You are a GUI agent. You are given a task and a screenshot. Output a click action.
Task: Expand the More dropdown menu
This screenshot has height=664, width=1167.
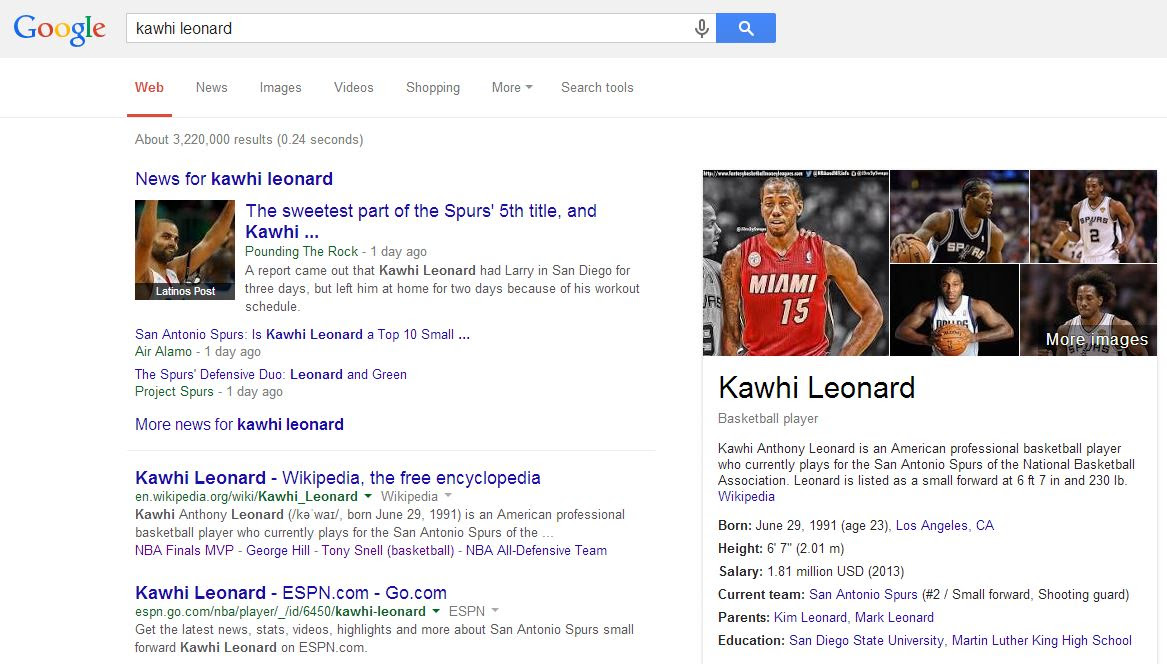512,87
